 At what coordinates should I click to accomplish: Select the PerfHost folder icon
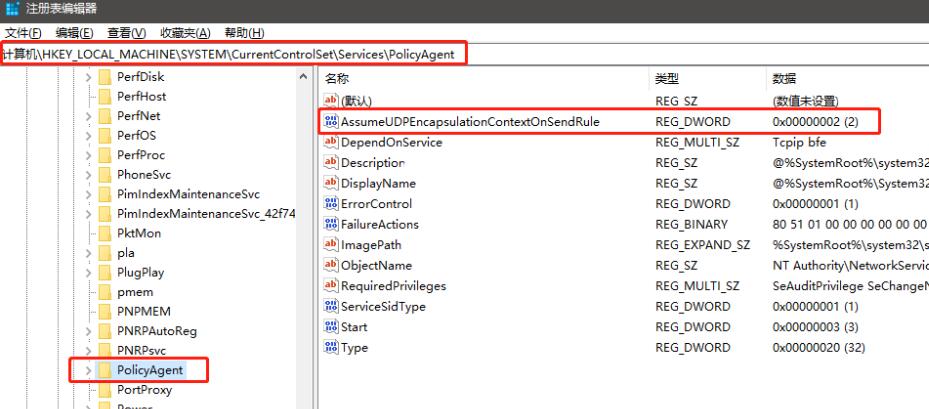point(104,97)
